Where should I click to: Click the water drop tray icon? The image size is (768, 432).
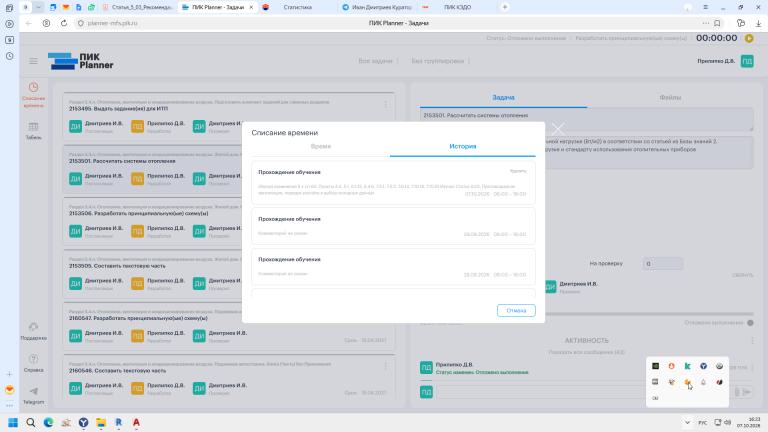pos(703,382)
